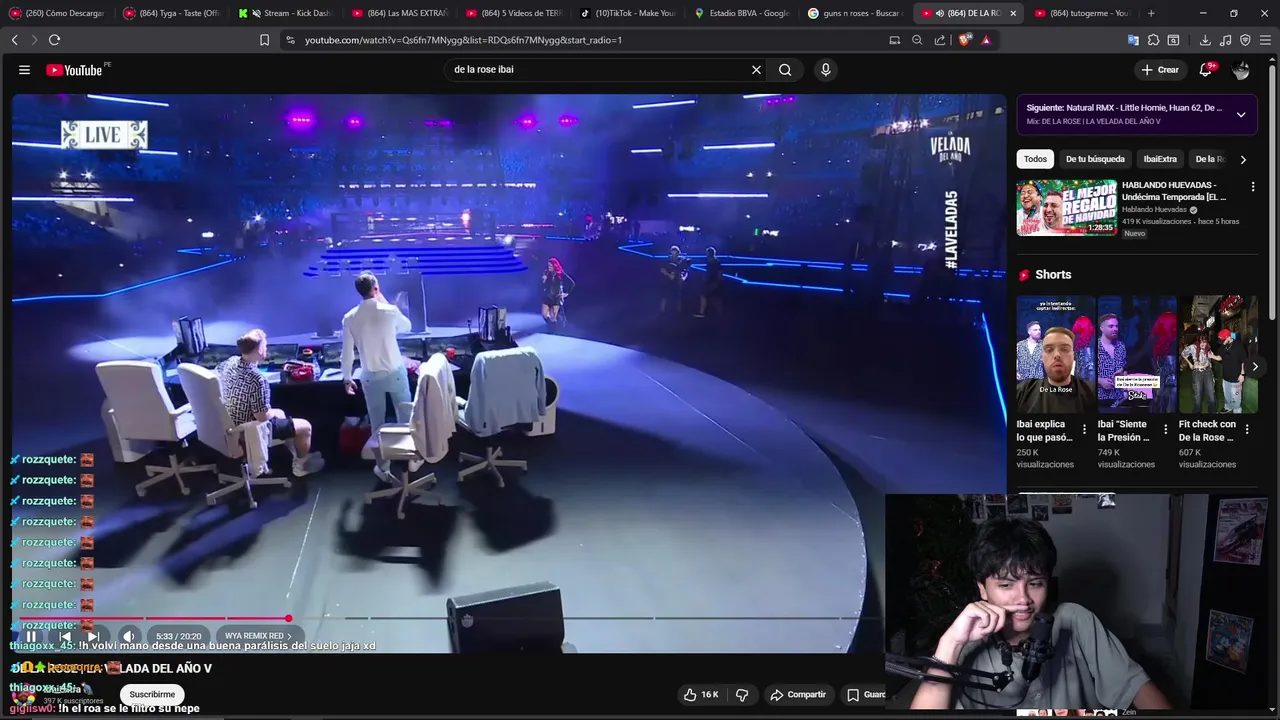Screen dimensions: 1280x720
Task: Show more filter chips with right arrow
Action: [1243, 159]
